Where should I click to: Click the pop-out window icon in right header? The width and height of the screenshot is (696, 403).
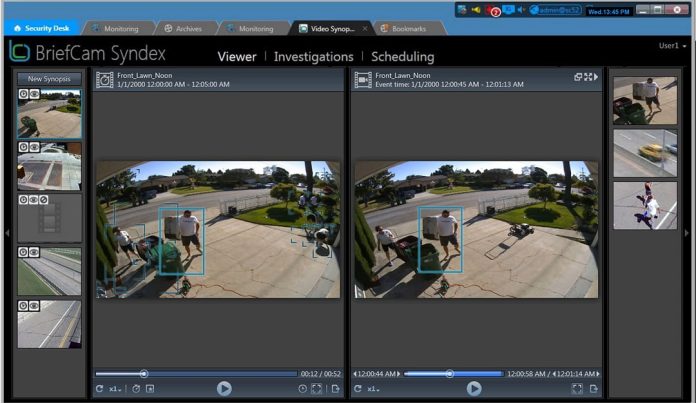coord(578,77)
